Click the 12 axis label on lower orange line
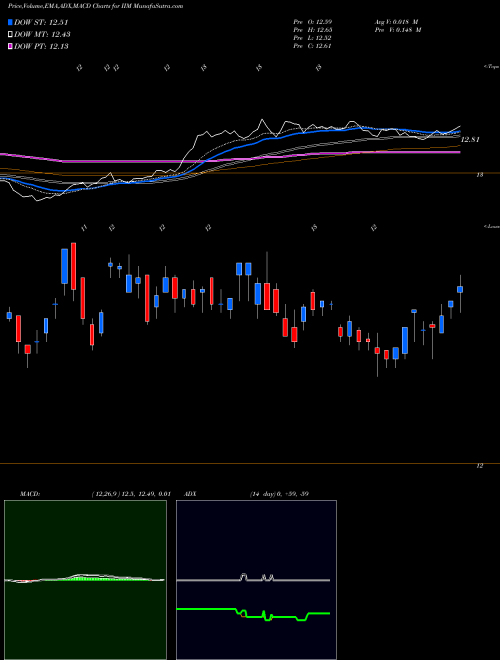Image resolution: width=500 pixels, height=660 pixels. 480,466
